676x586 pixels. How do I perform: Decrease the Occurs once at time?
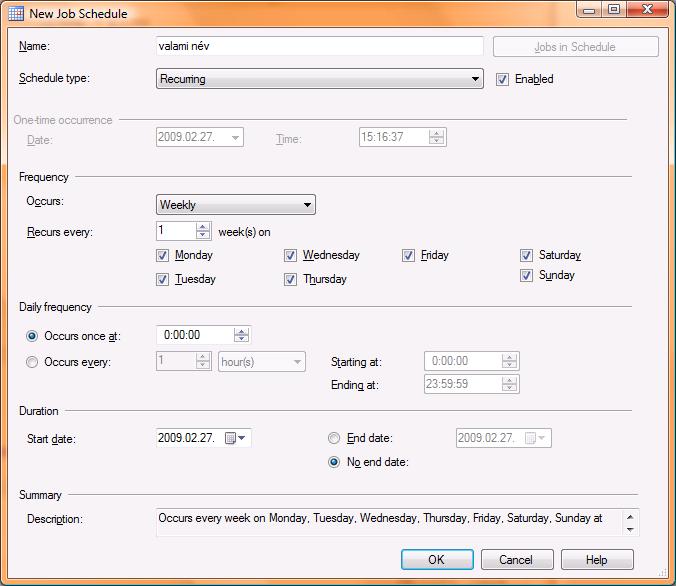click(x=241, y=339)
